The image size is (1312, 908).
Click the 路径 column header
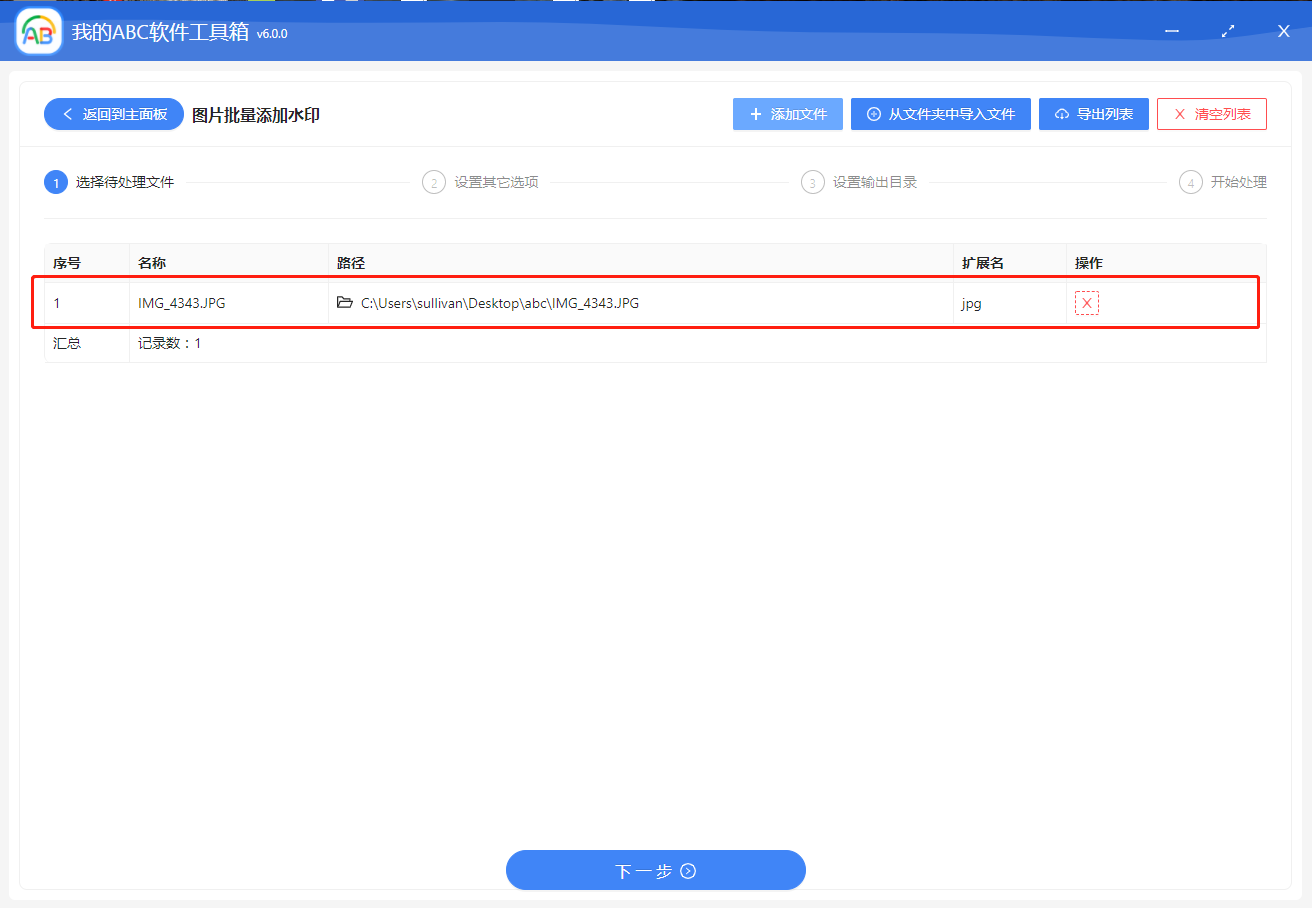(351, 263)
